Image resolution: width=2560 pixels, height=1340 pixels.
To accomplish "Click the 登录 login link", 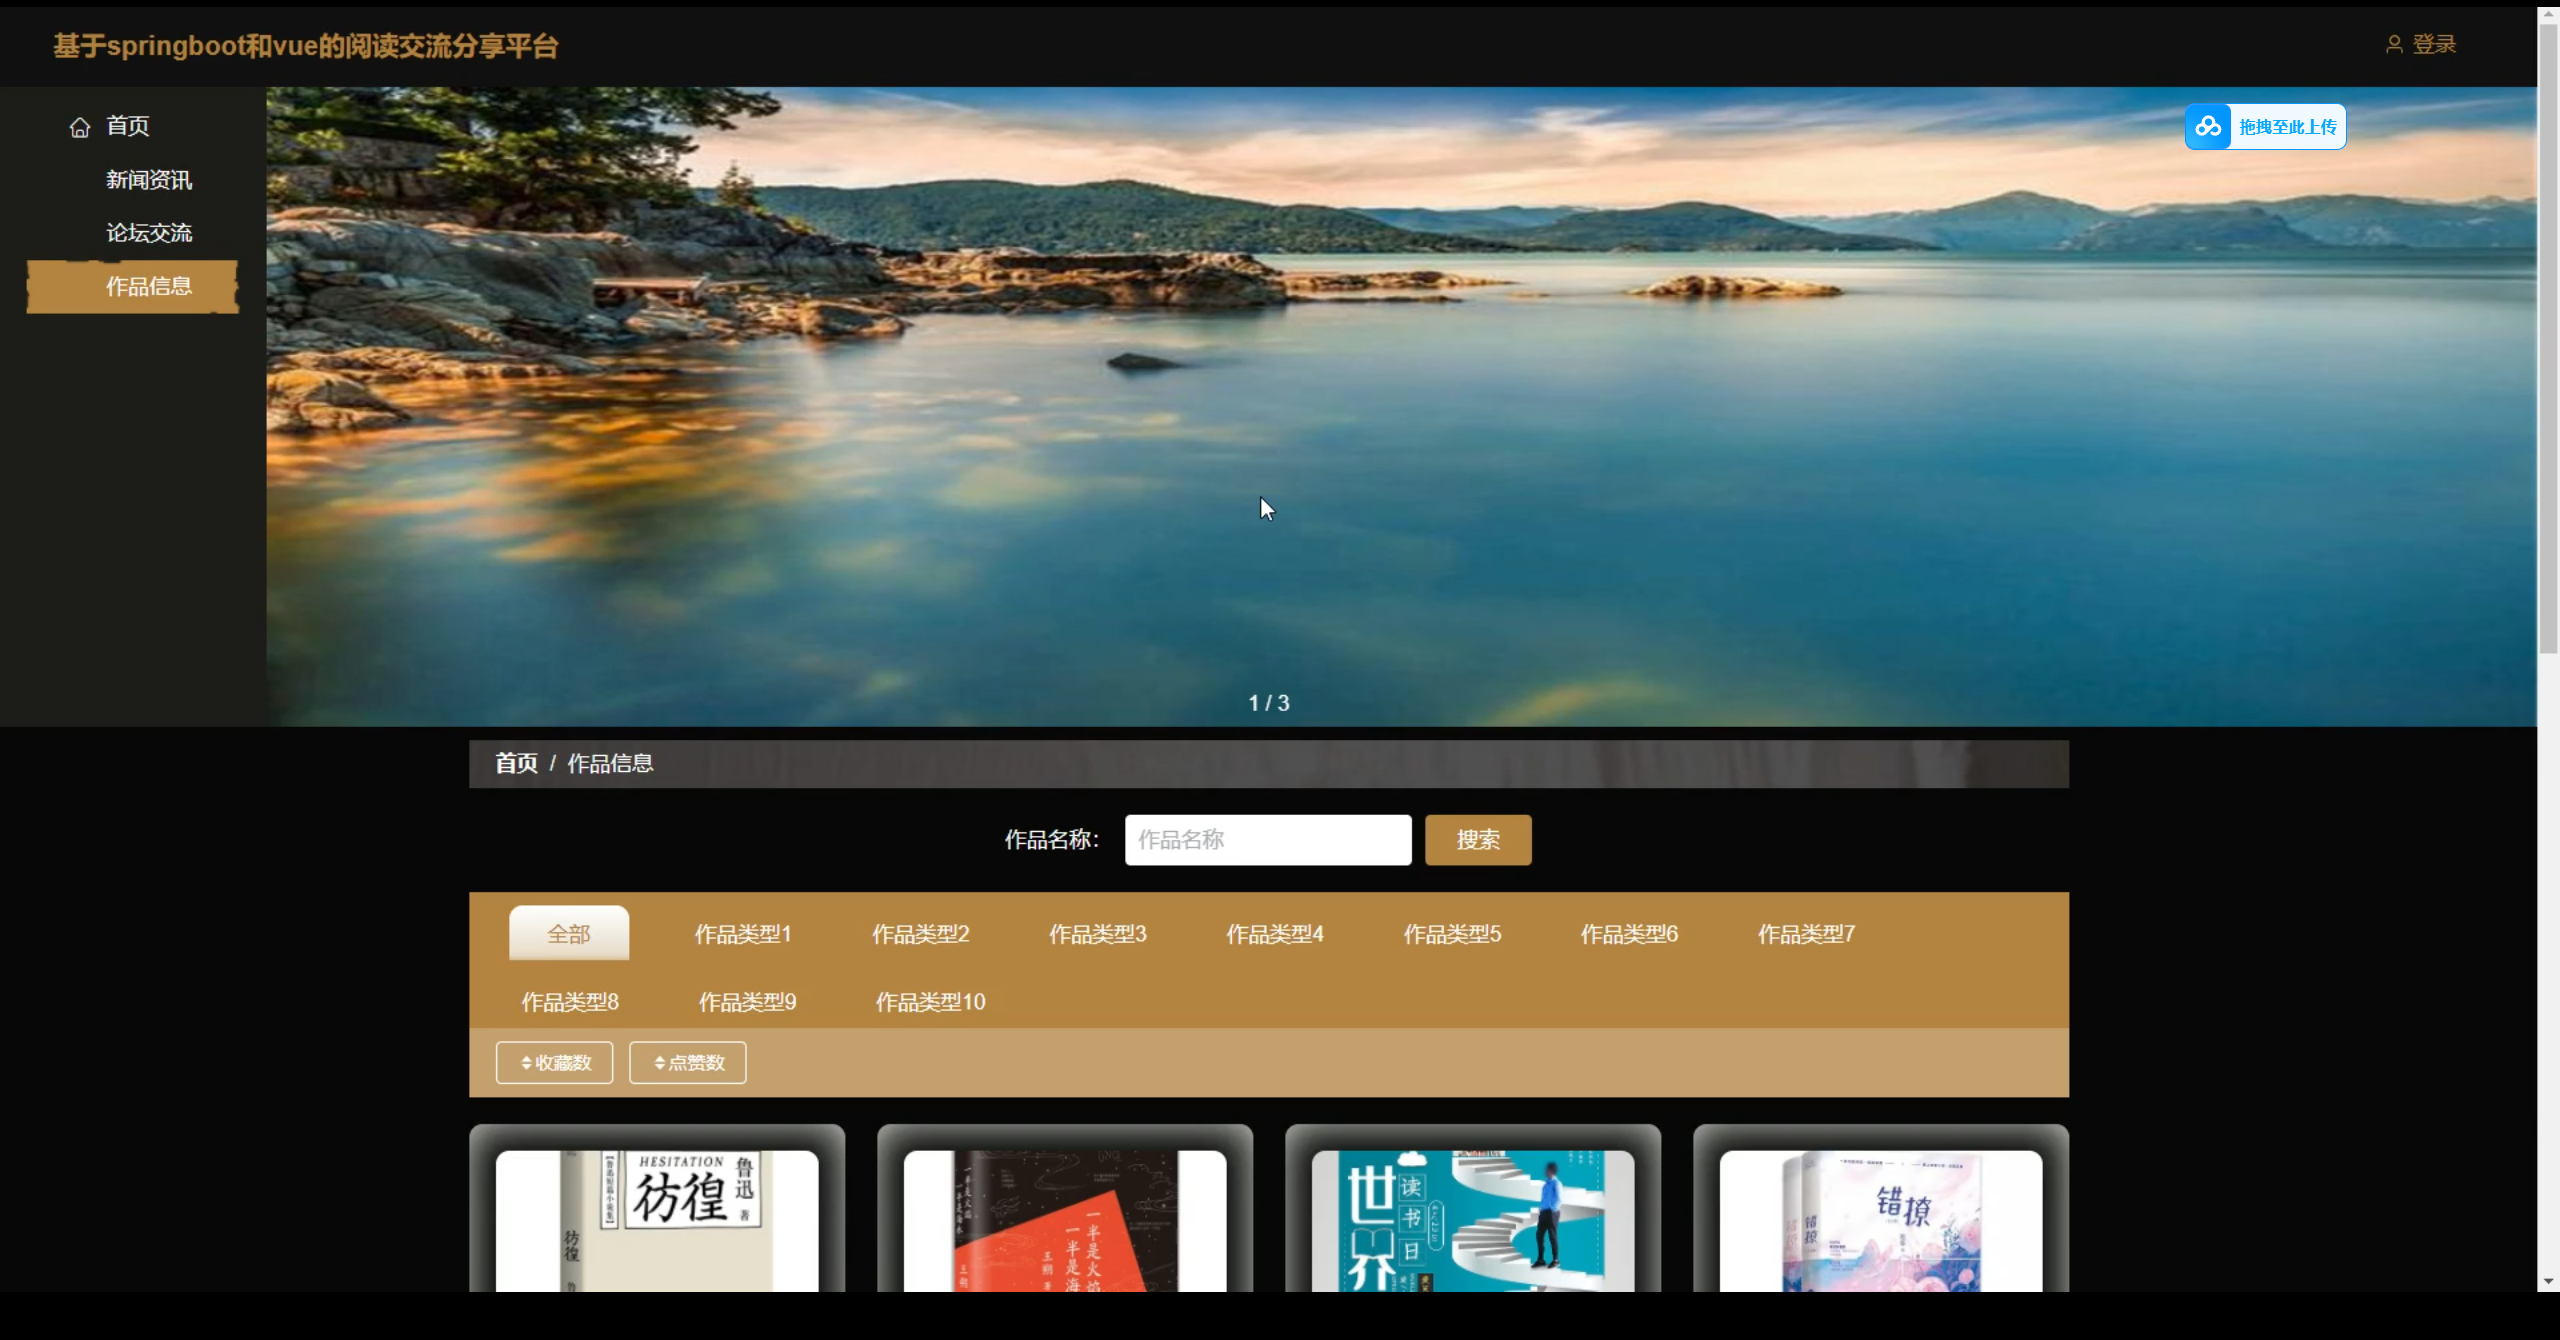I will [2434, 45].
